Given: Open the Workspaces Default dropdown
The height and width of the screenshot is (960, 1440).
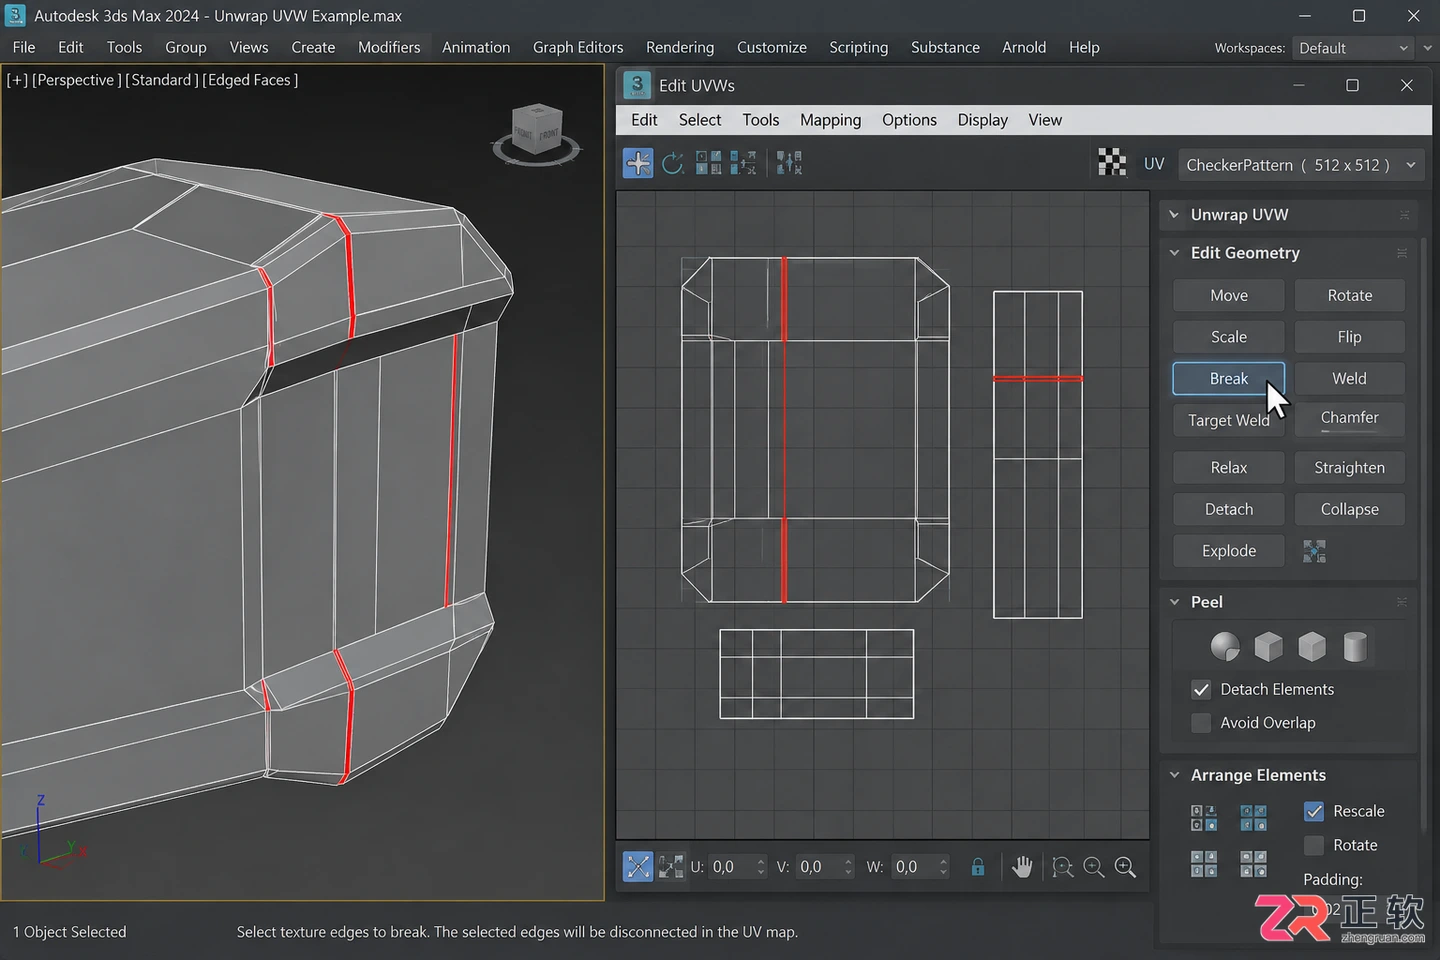Looking at the screenshot, I should (x=1353, y=48).
